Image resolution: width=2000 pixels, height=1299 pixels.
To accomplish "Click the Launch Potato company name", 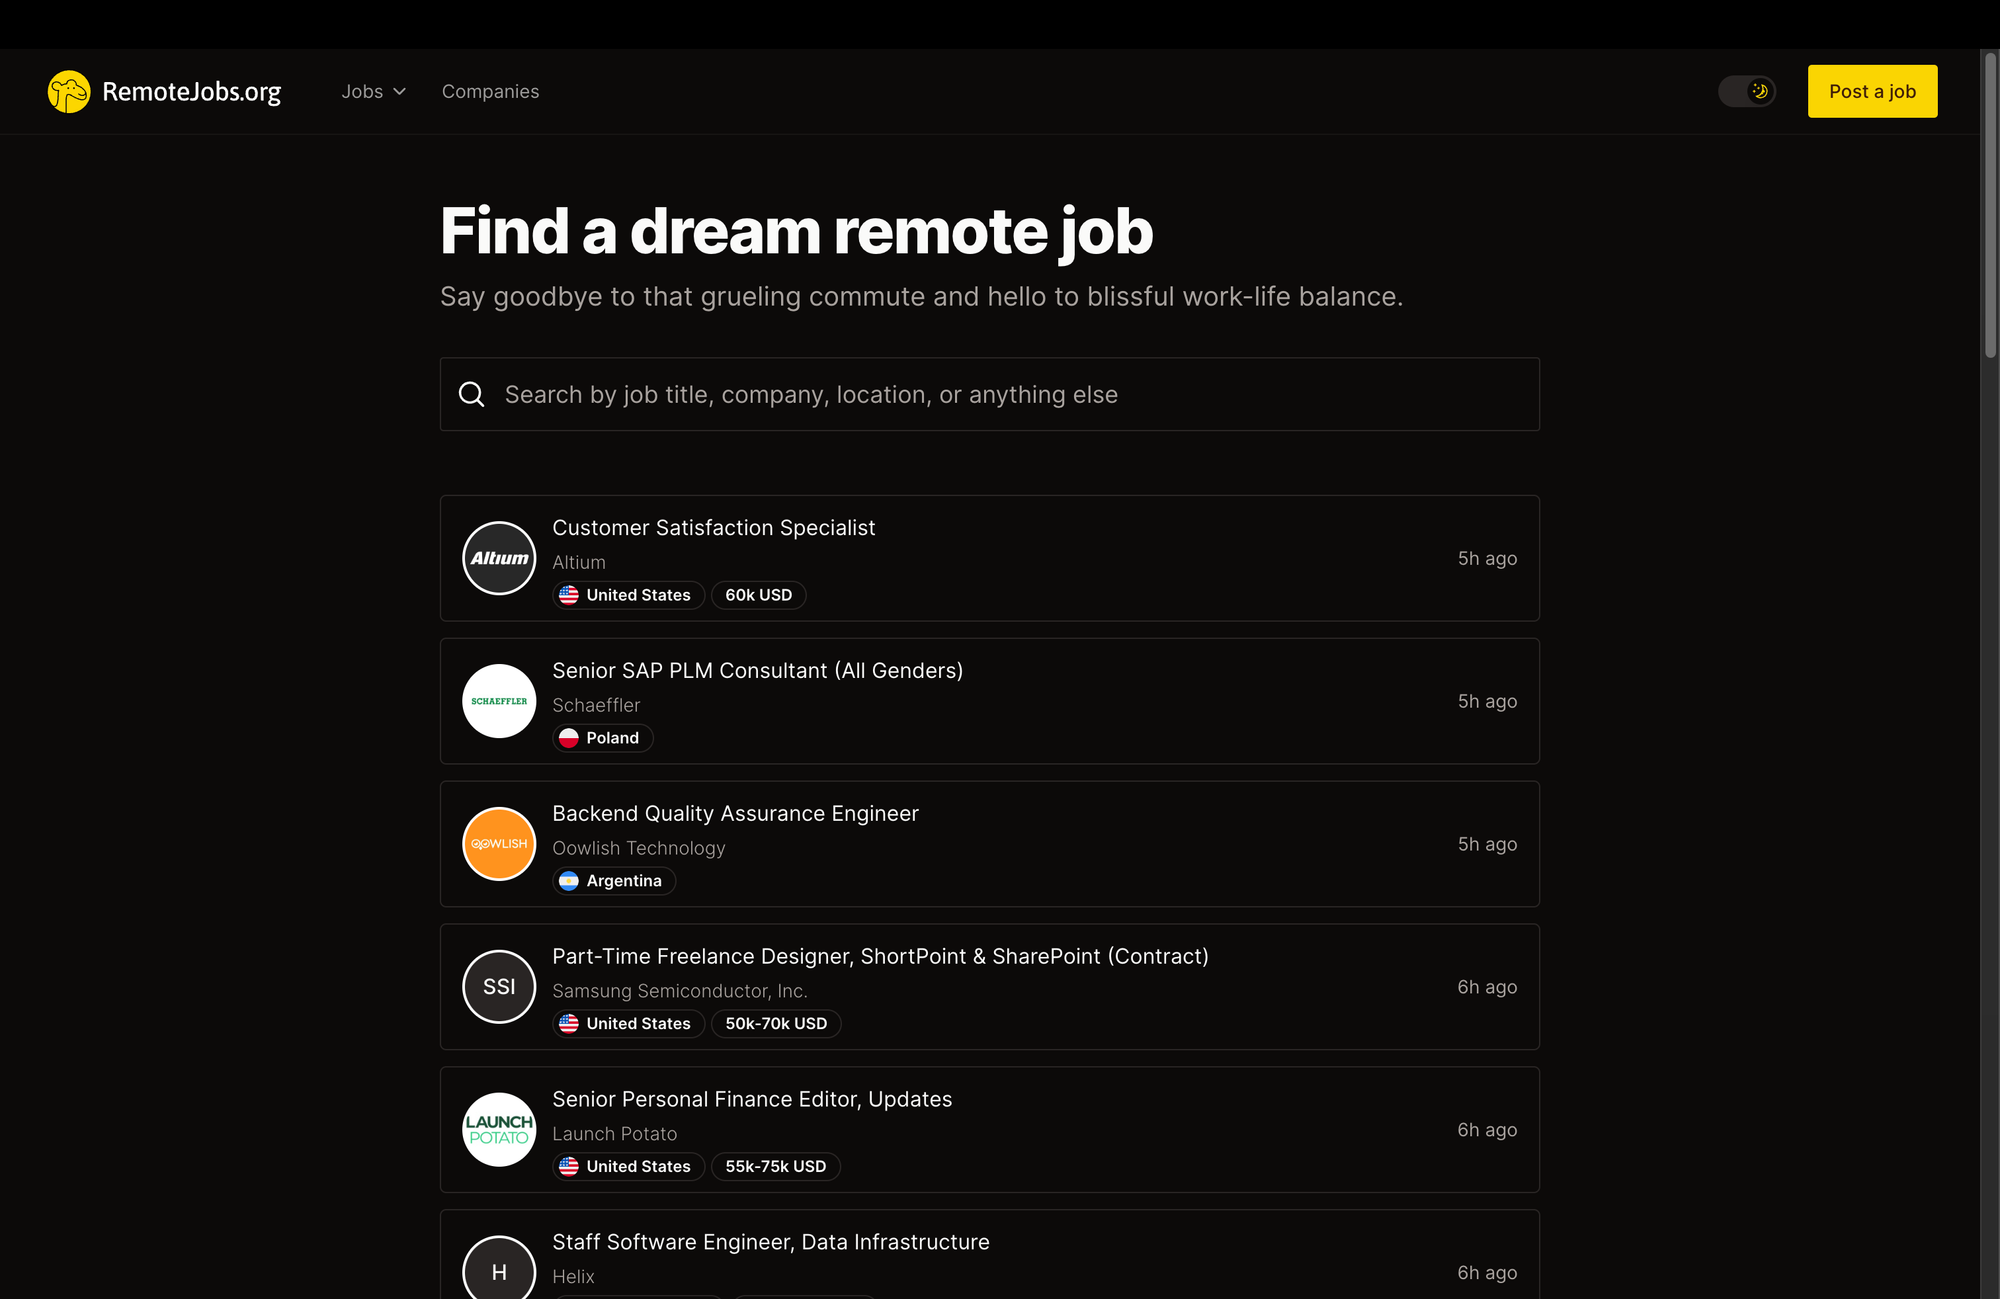I will [x=614, y=1134].
